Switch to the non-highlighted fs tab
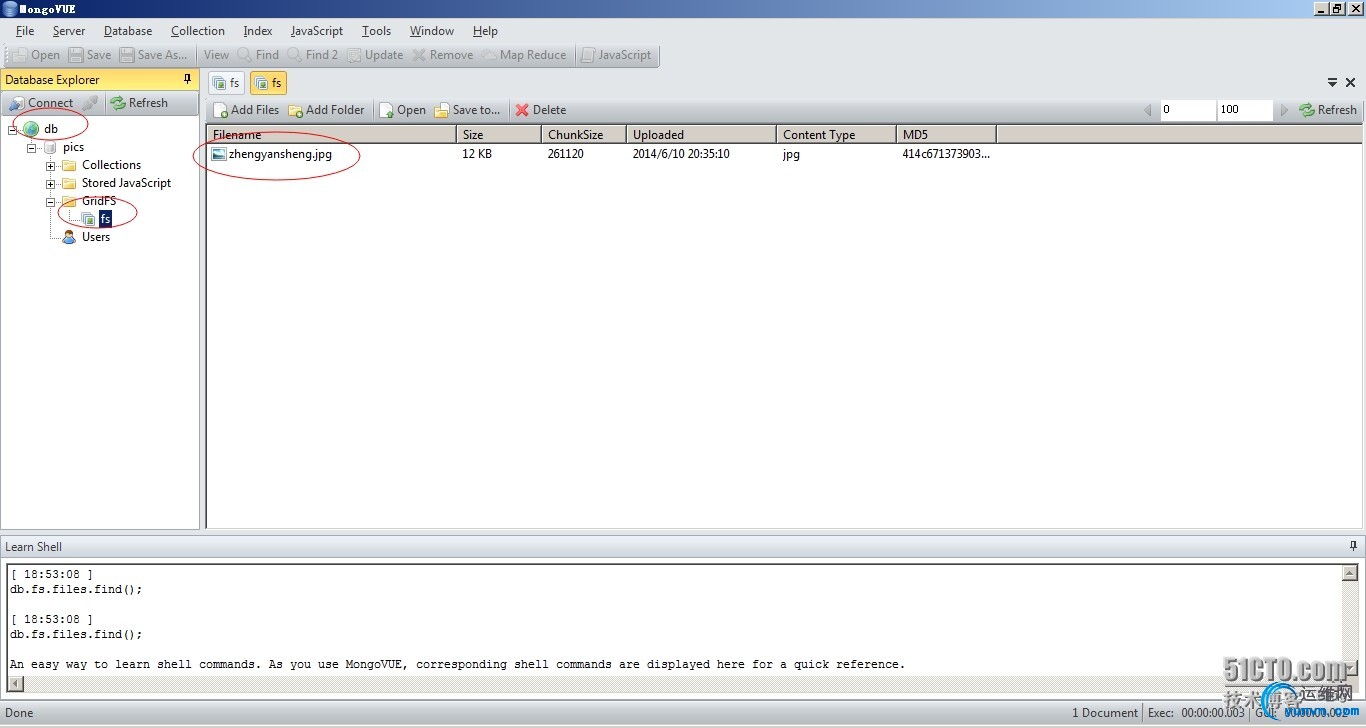This screenshot has height=728, width=1366. 226,83
